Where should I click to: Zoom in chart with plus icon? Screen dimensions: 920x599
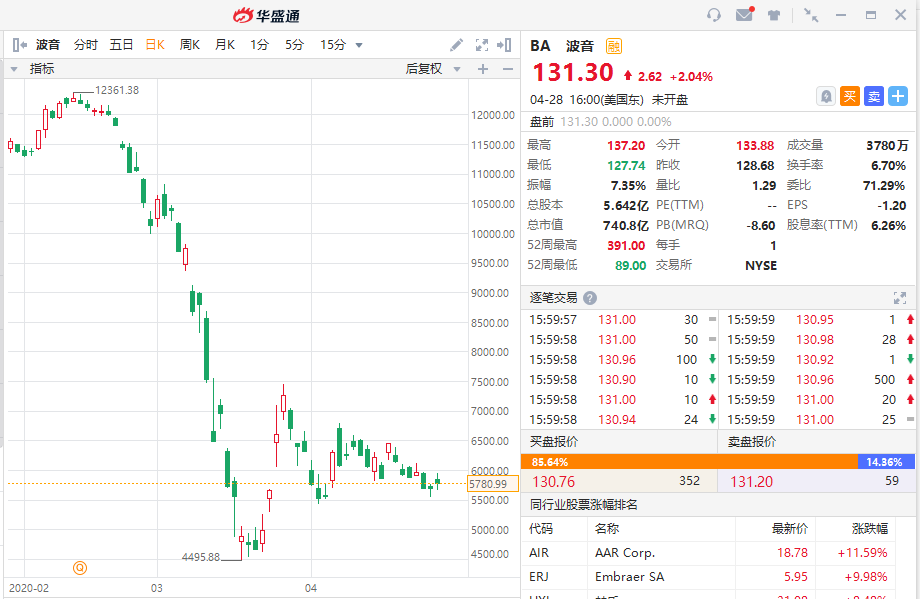[x=483, y=69]
